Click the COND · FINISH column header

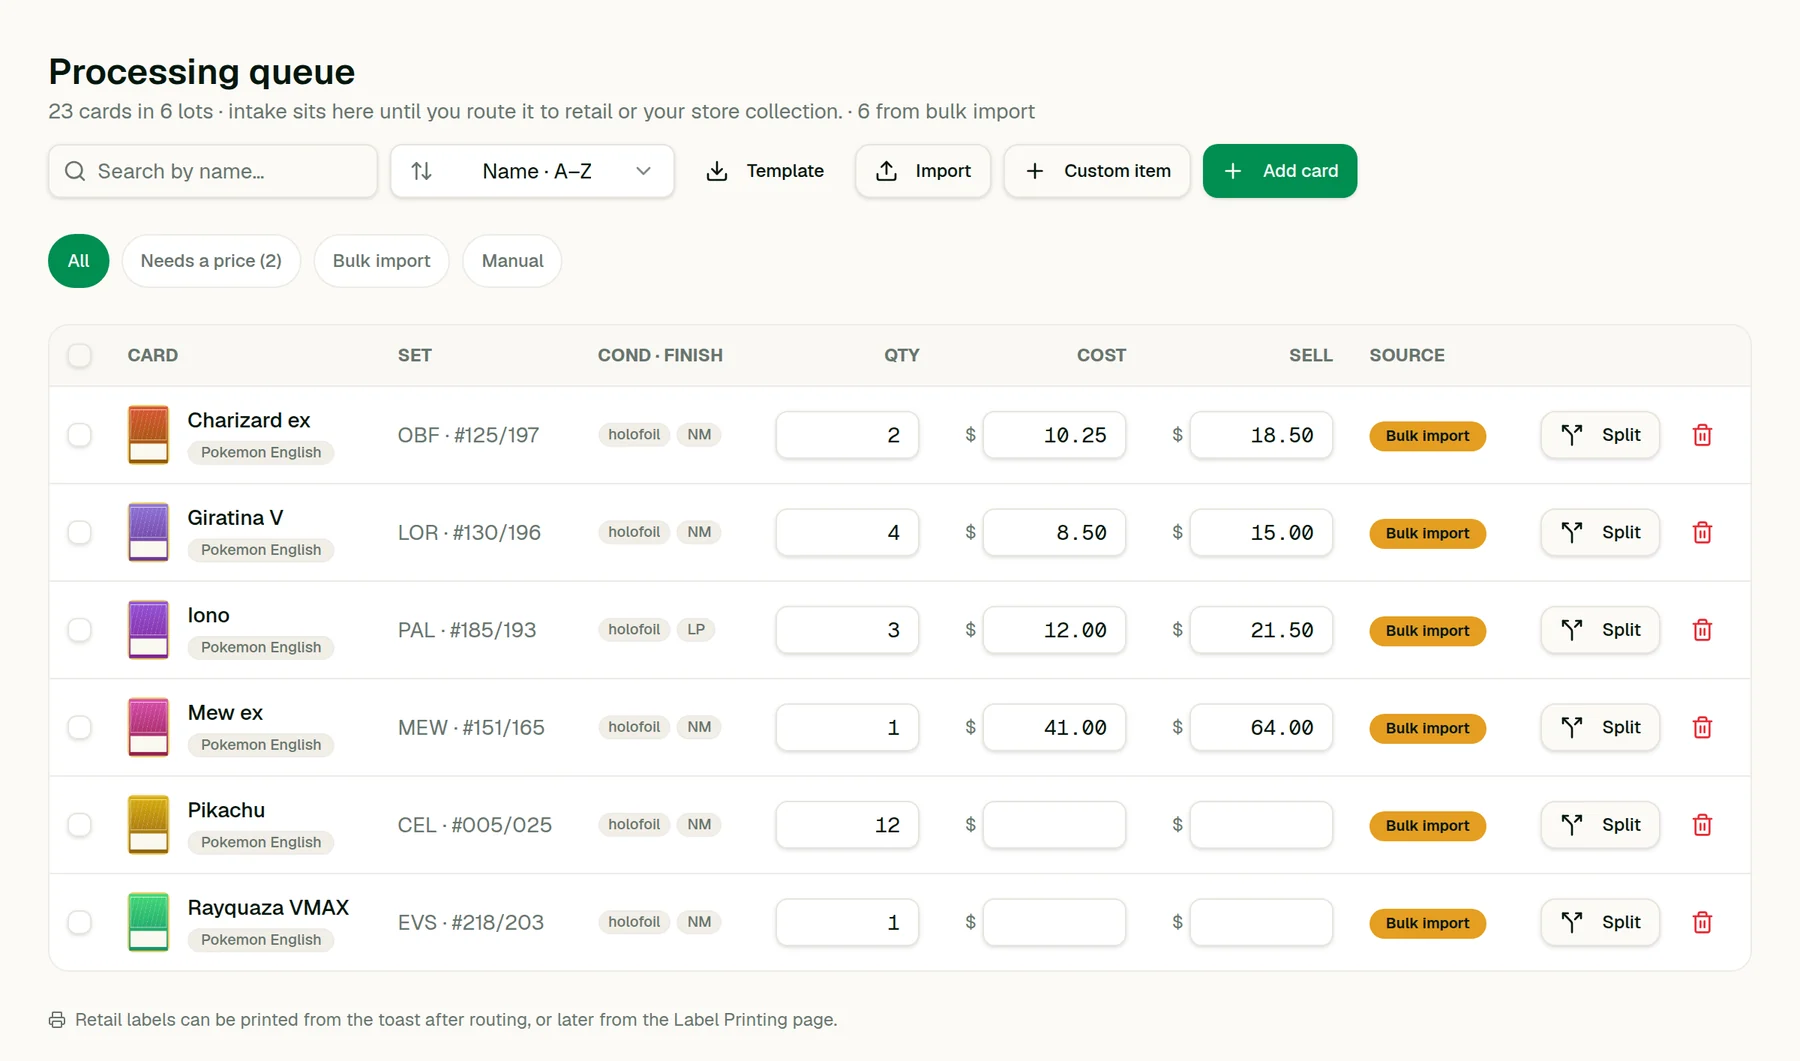pyautogui.click(x=660, y=355)
